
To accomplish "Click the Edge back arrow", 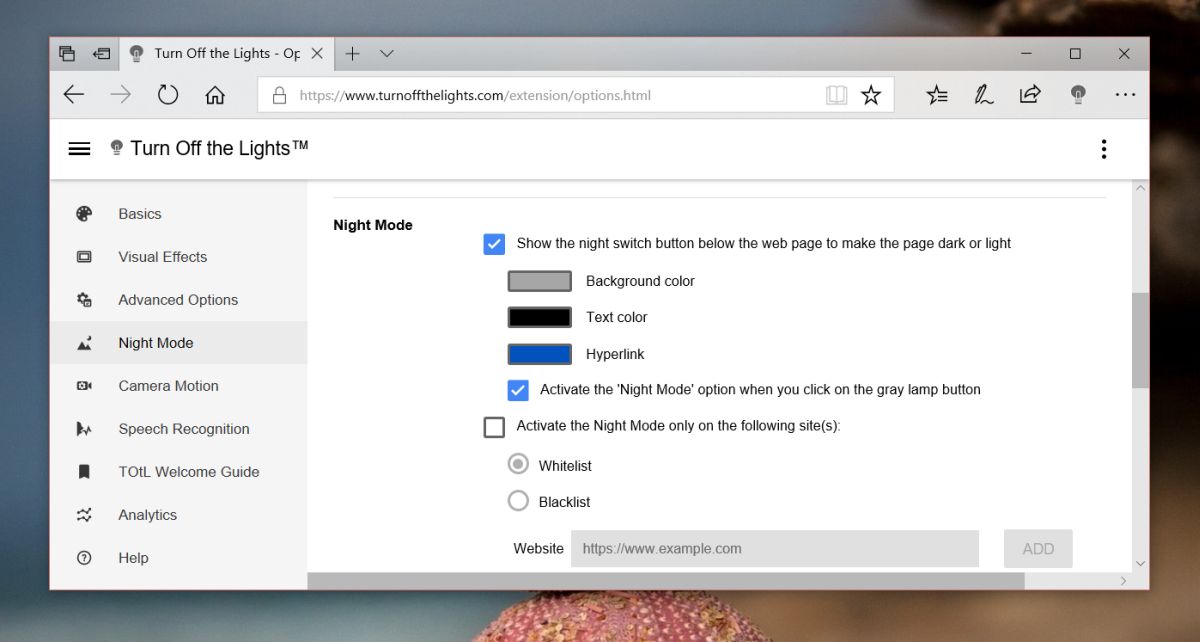I will click(x=74, y=95).
